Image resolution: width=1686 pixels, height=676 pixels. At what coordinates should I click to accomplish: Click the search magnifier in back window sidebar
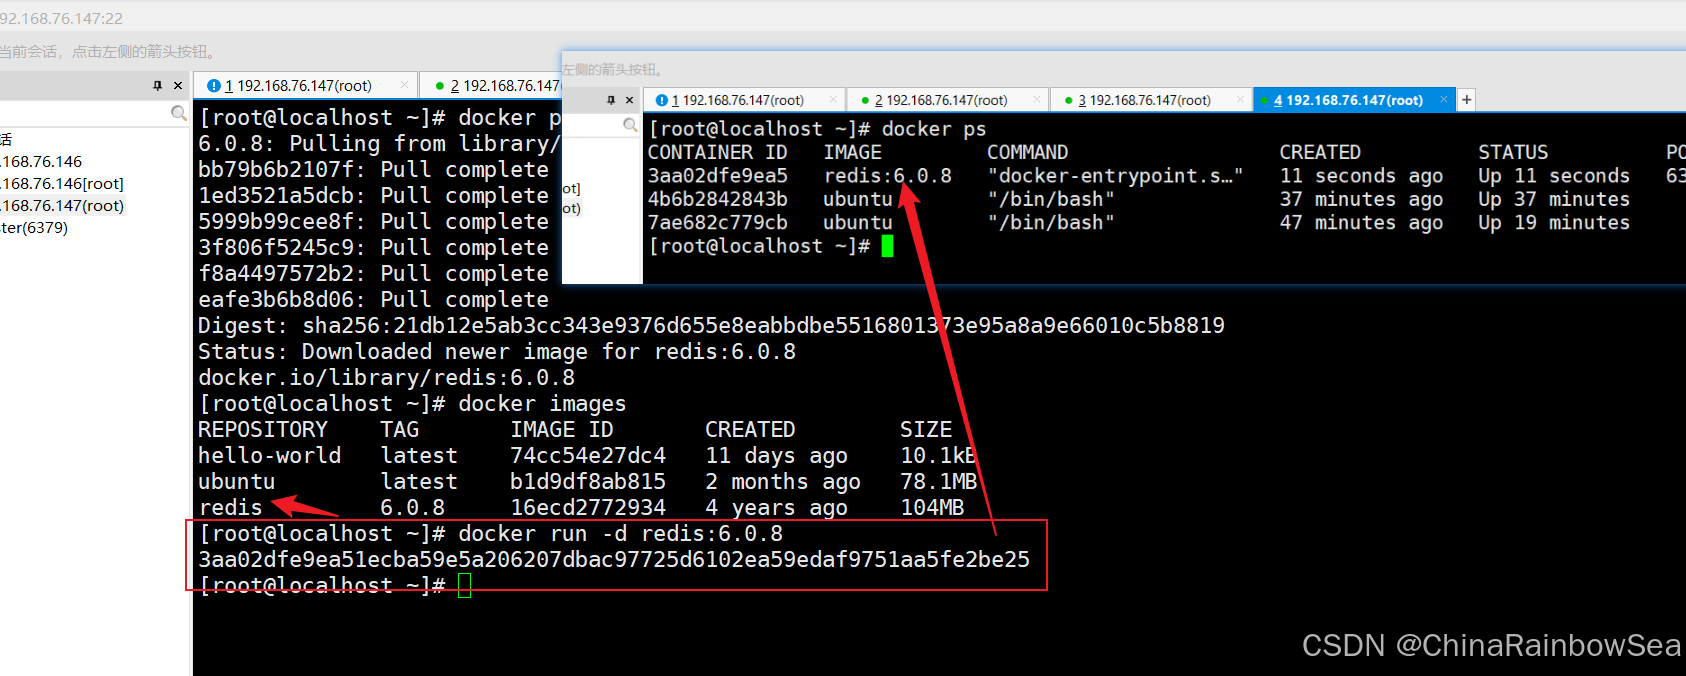coord(179,113)
